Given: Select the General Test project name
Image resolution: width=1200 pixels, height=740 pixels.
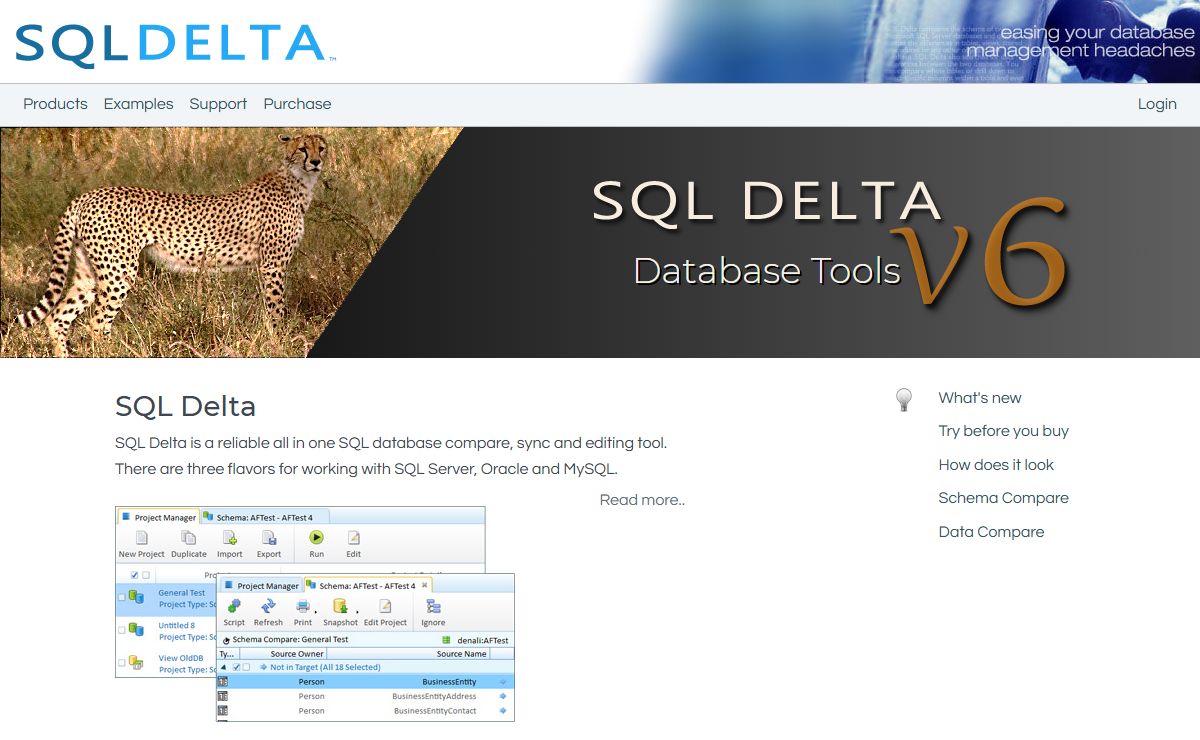Looking at the screenshot, I should click(182, 593).
